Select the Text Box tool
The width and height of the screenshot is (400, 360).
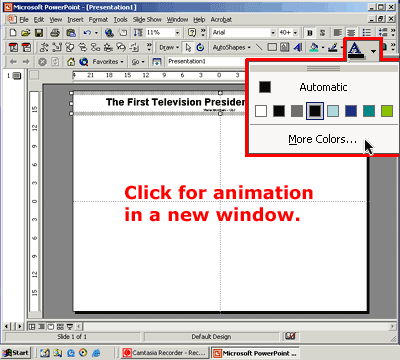pos(284,47)
